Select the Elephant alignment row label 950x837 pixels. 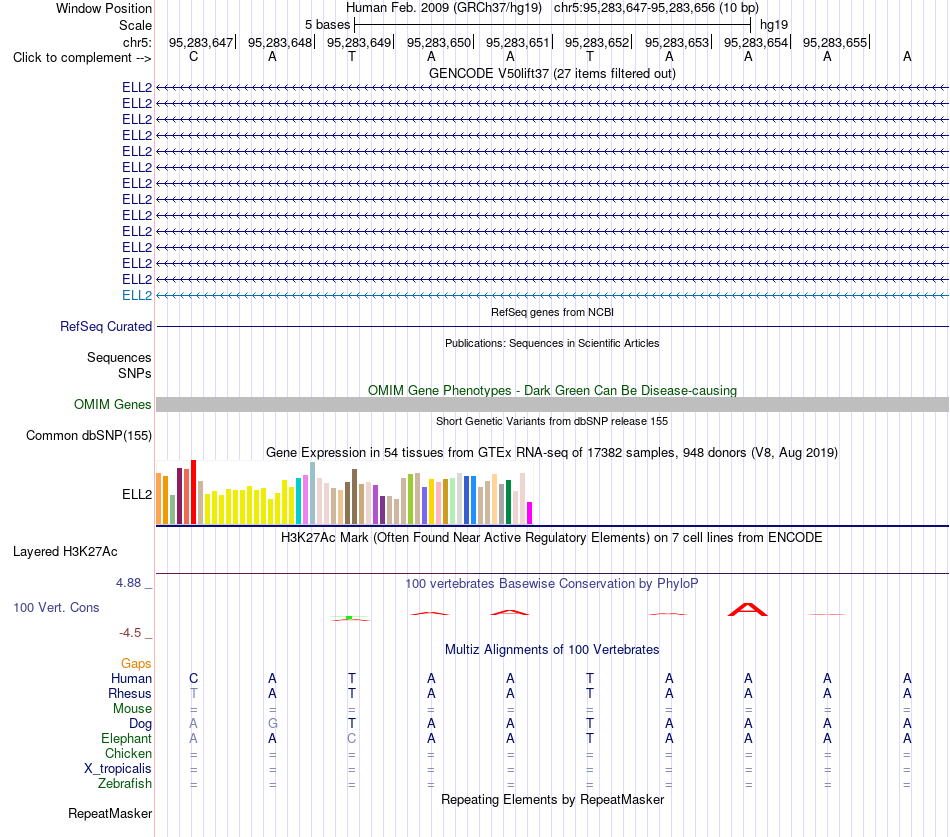[x=127, y=738]
